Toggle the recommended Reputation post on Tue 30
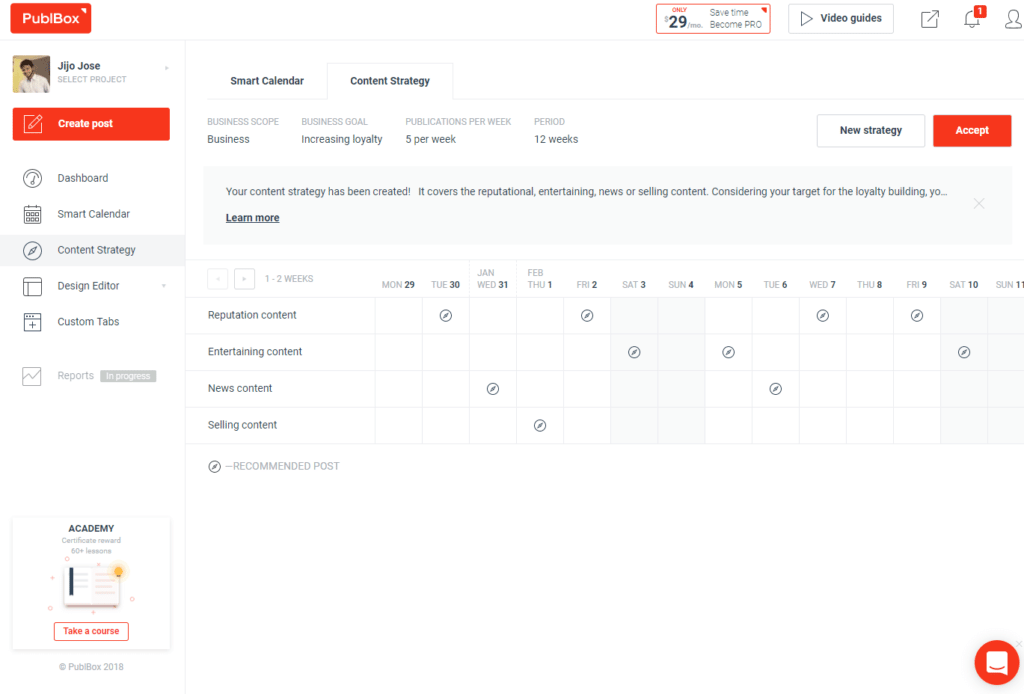 445,315
